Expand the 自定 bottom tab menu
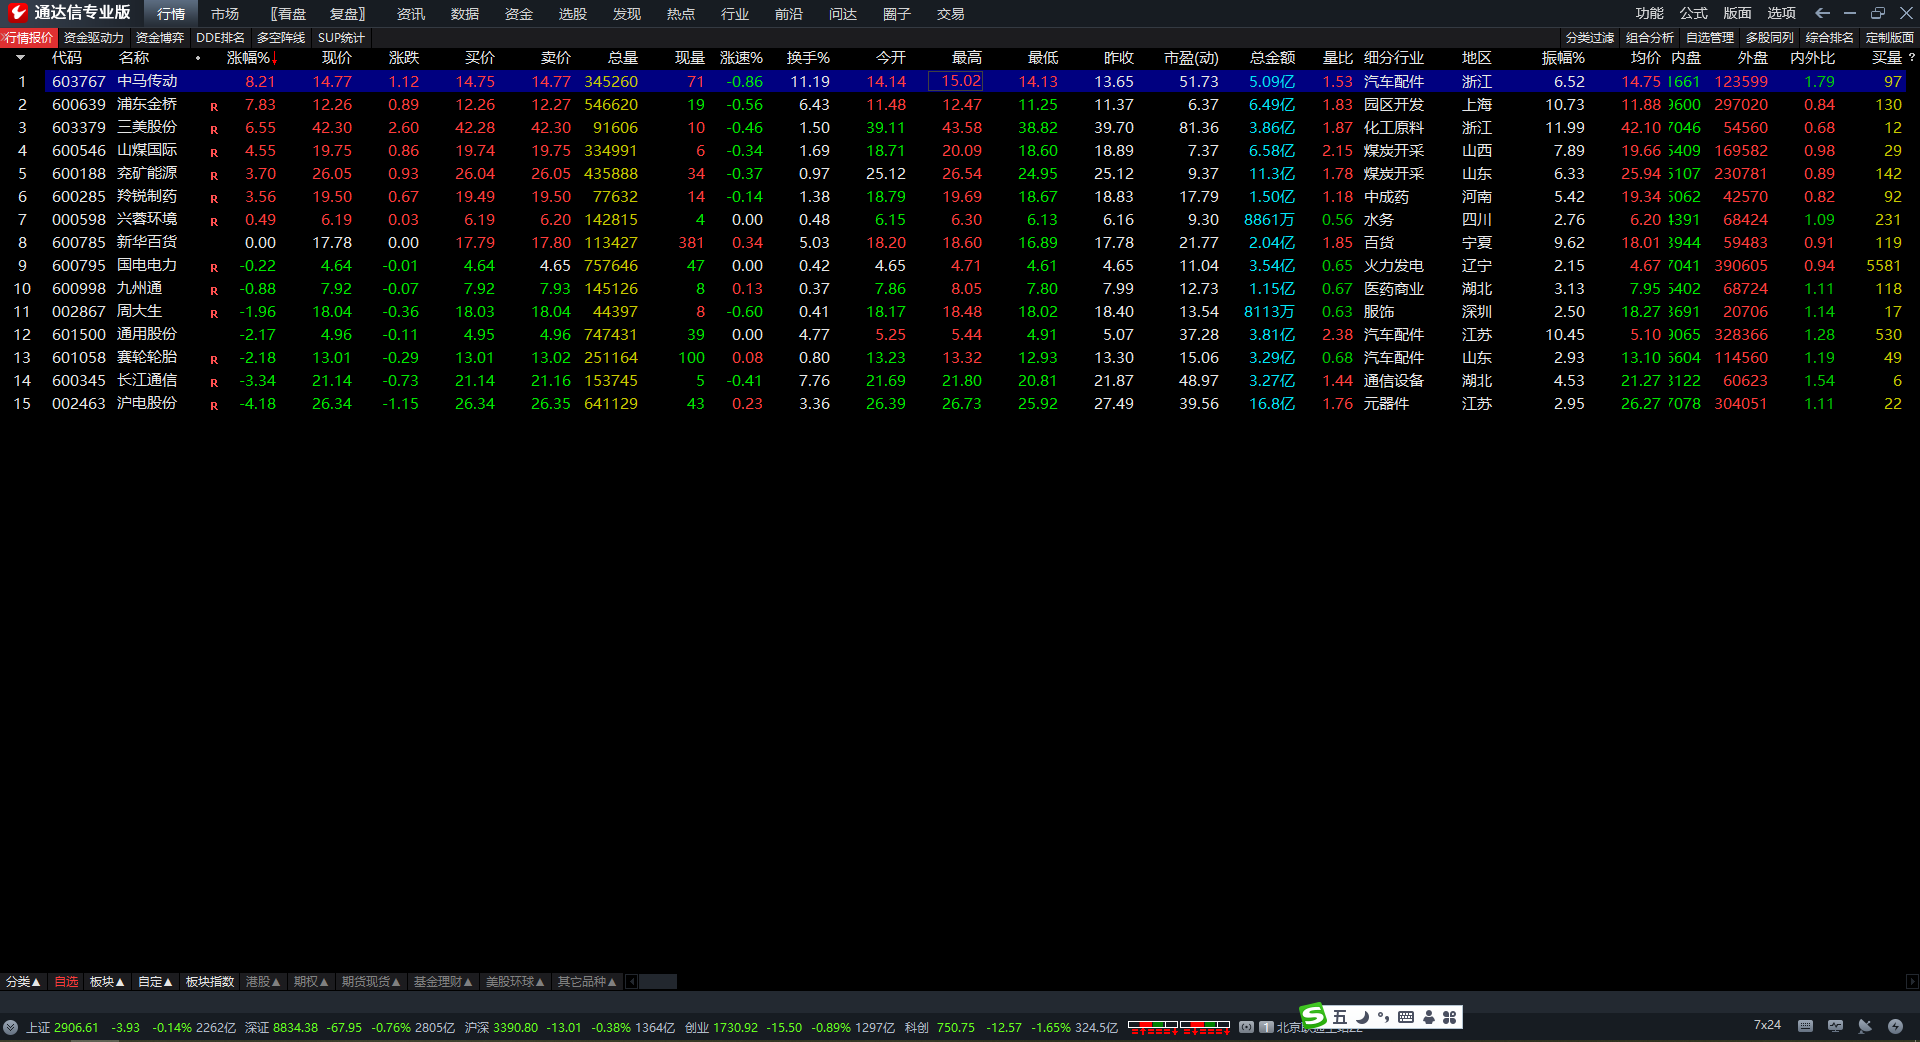 (x=155, y=982)
